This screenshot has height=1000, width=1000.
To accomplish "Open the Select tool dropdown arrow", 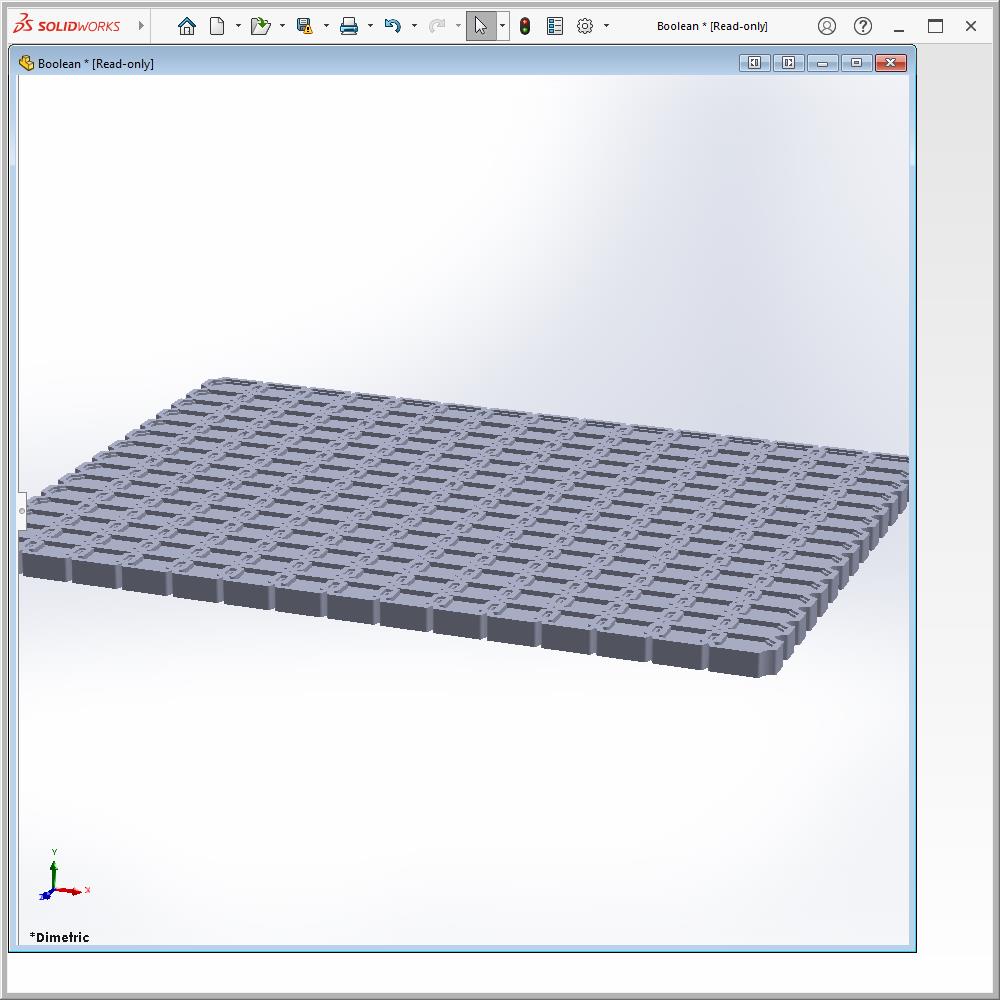I will 502,26.
